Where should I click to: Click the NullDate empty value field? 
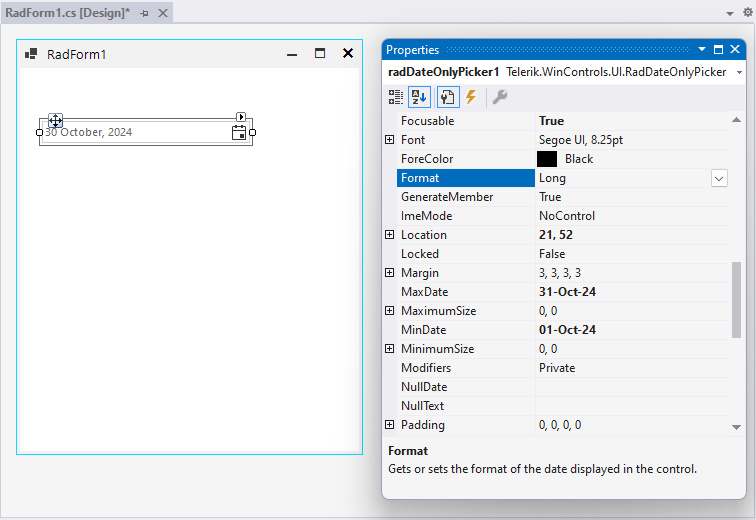[x=632, y=387]
